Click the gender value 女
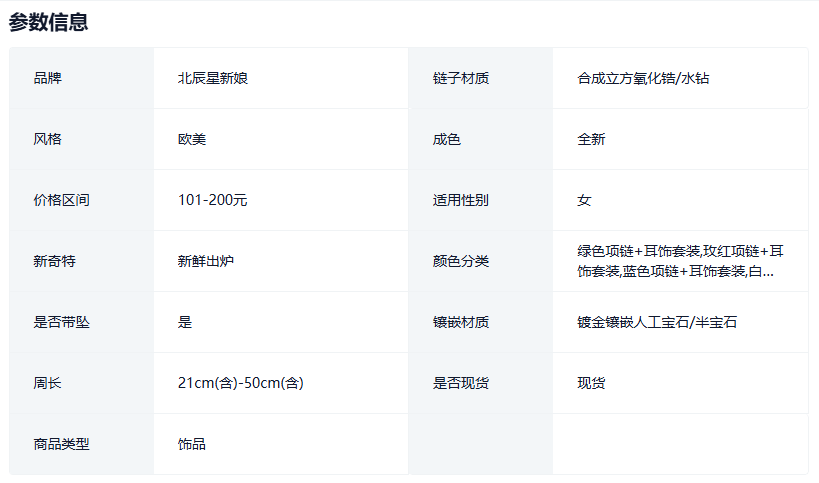819x483 pixels. pos(584,200)
